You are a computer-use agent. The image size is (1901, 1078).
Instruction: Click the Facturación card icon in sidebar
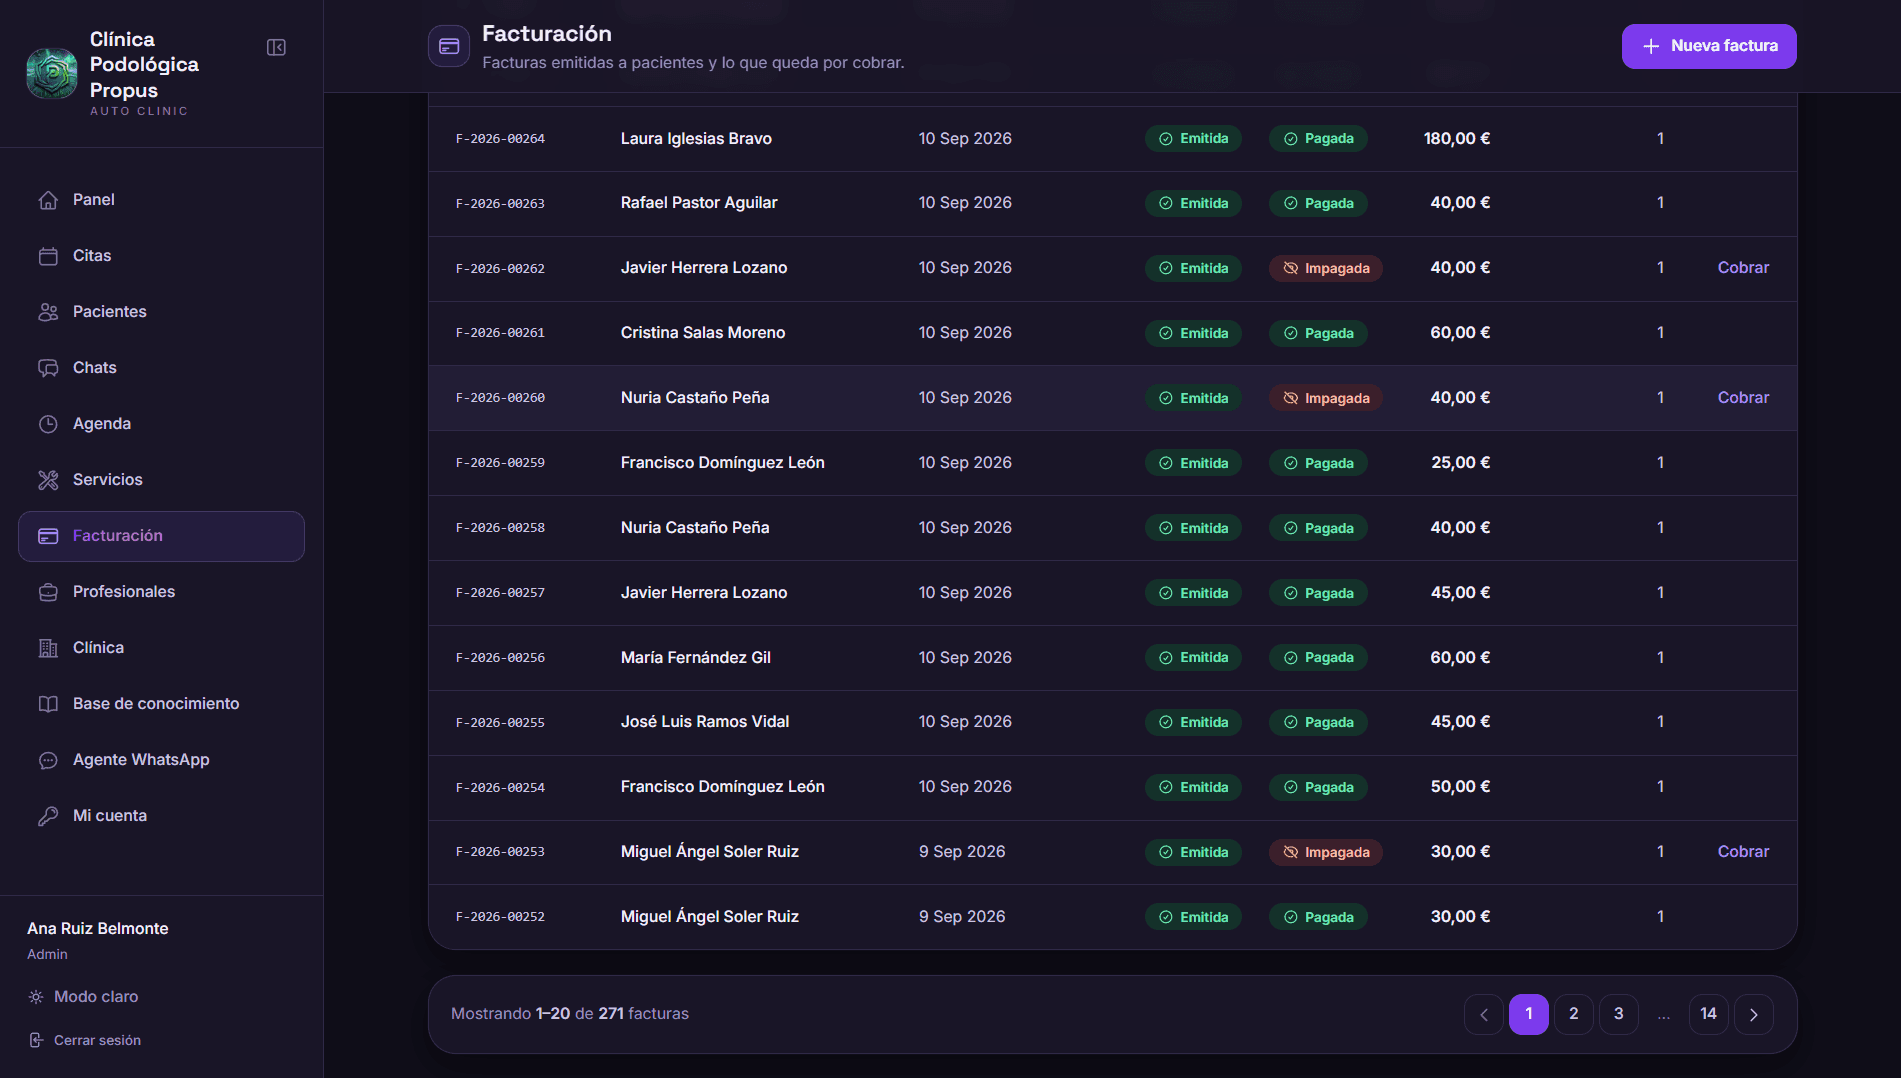[48, 536]
